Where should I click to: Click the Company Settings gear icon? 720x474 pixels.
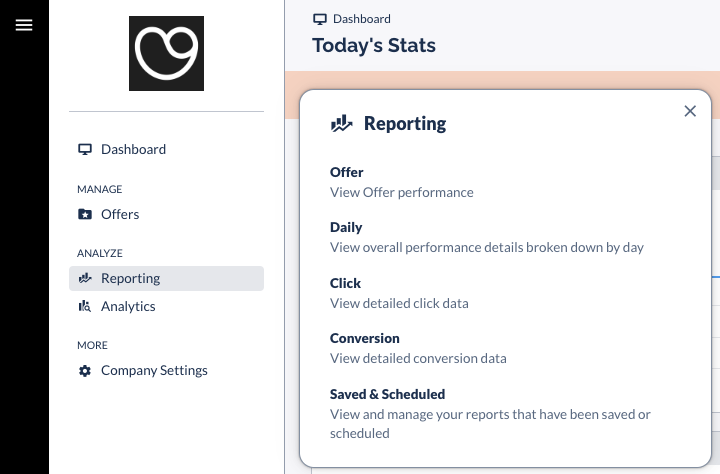[x=85, y=371]
